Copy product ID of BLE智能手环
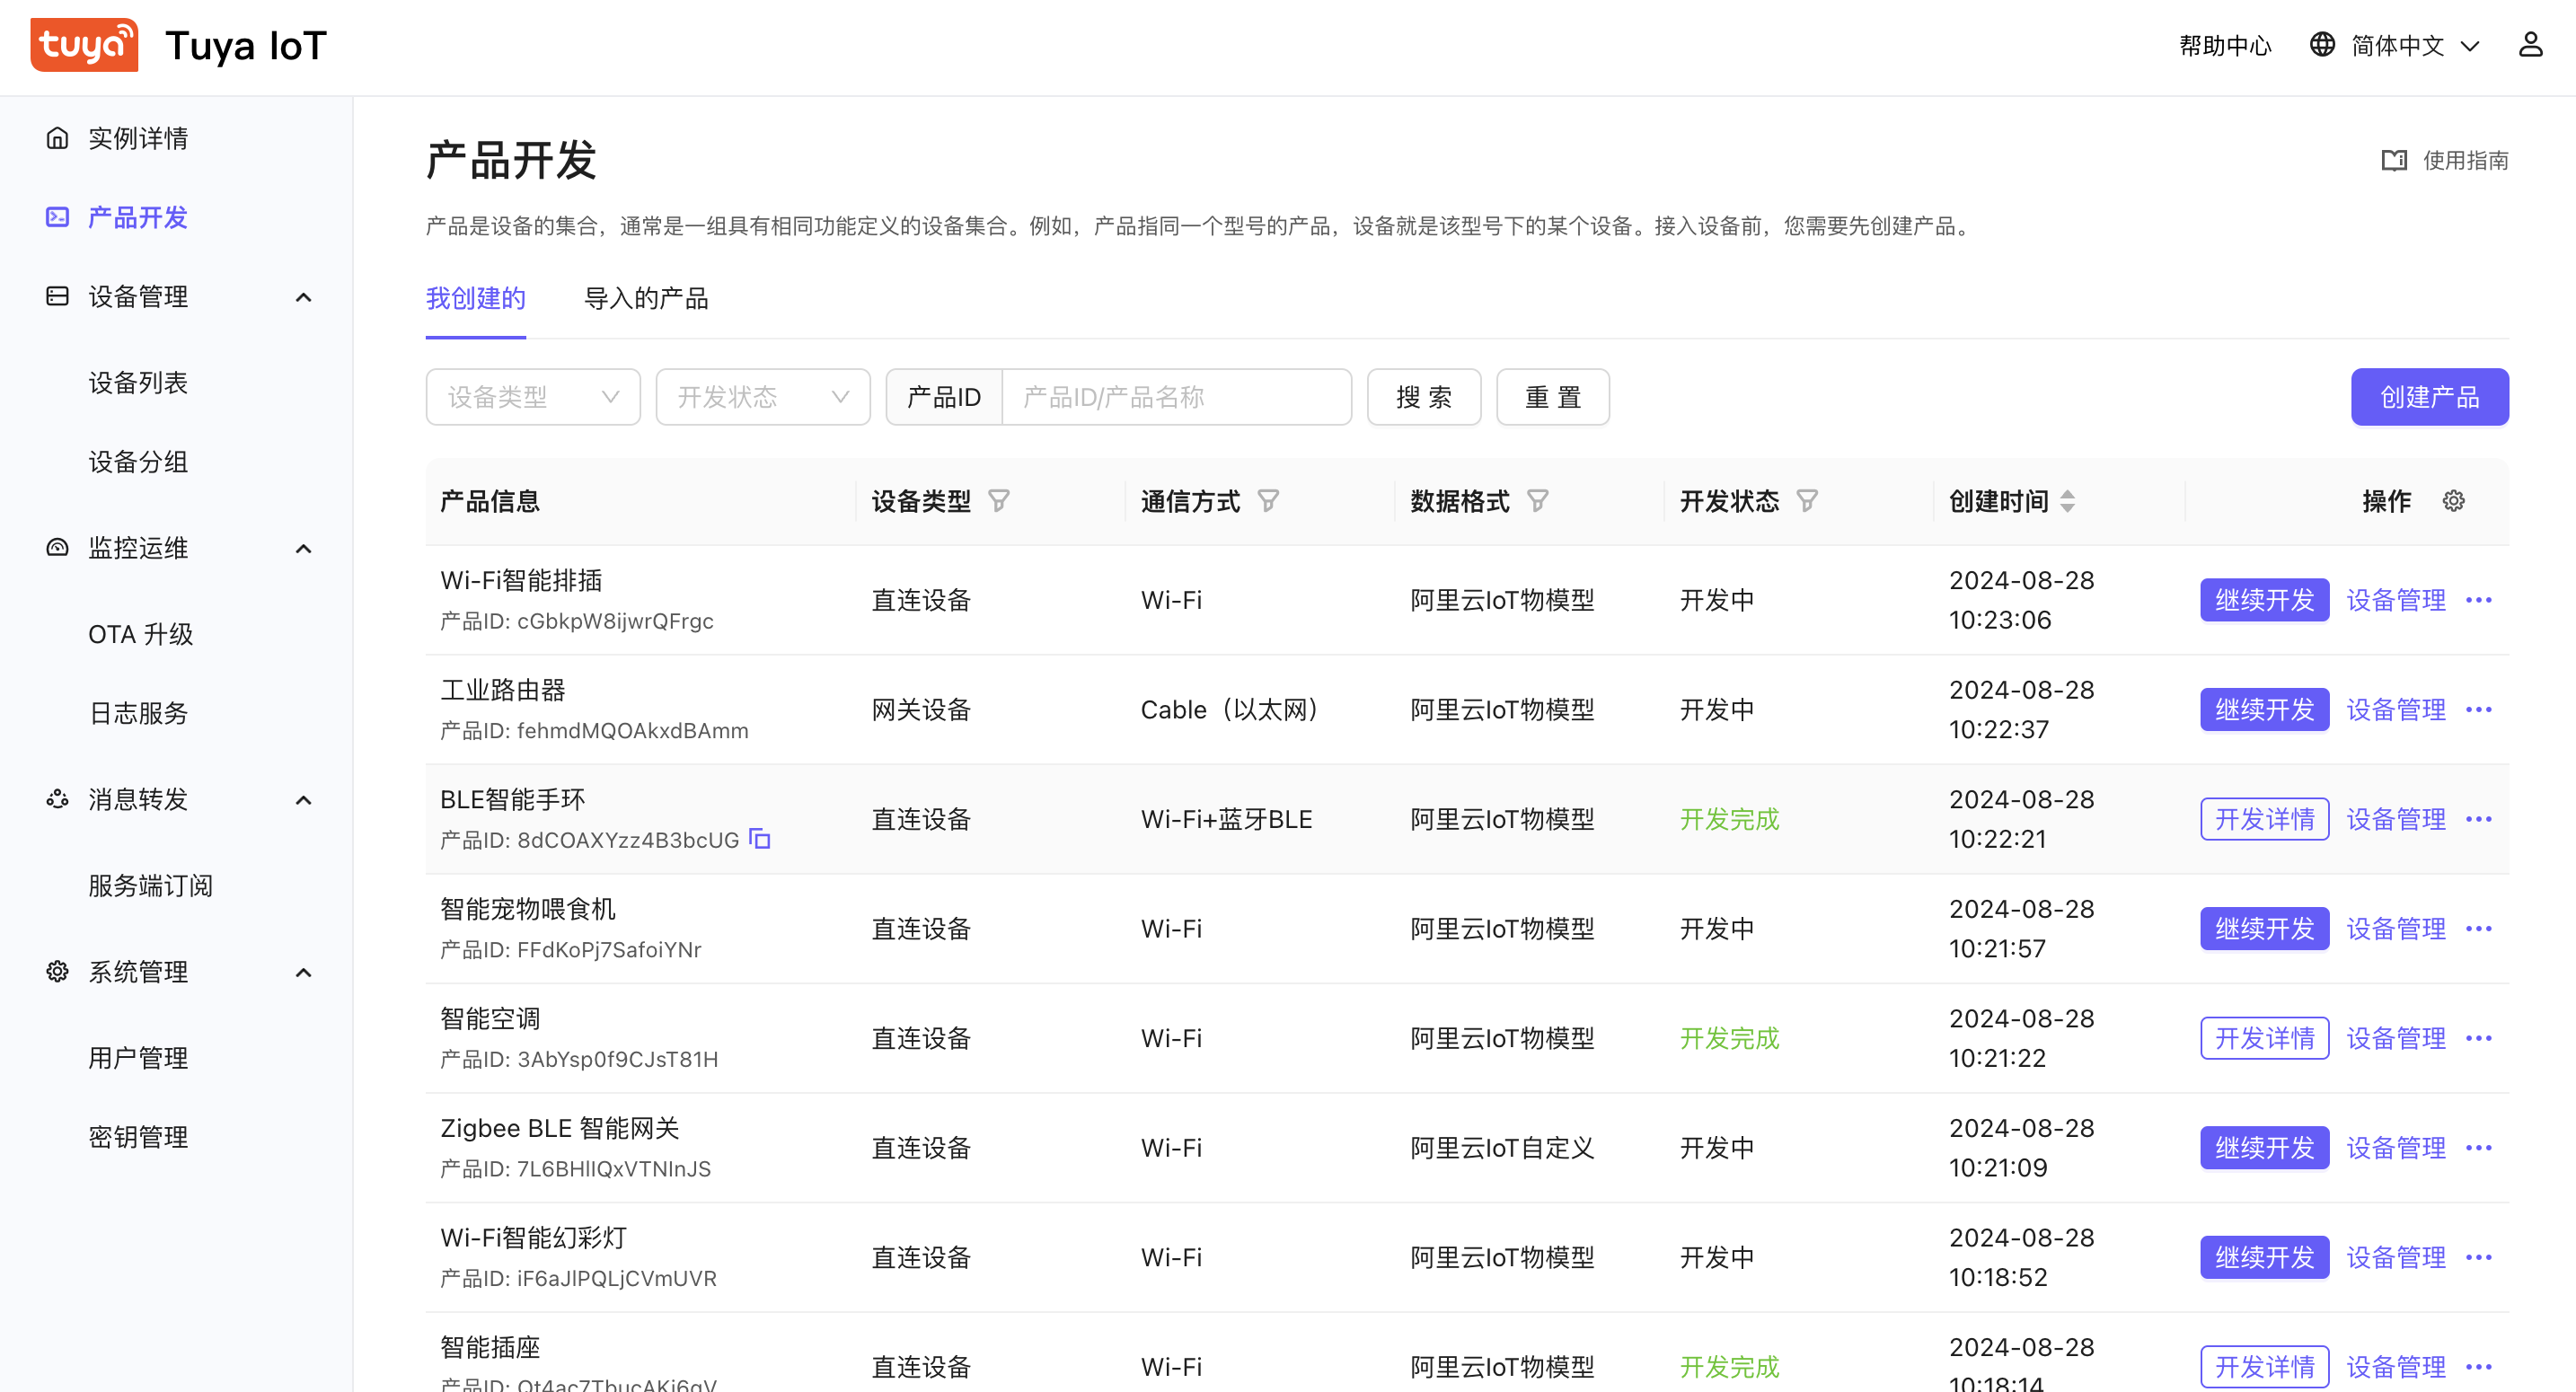Image resolution: width=2576 pixels, height=1392 pixels. [x=760, y=839]
